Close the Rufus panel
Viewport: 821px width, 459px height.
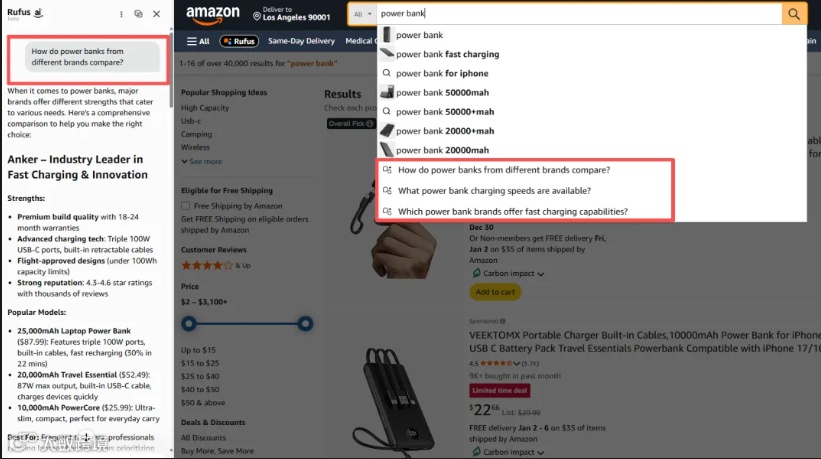pyautogui.click(x=157, y=14)
